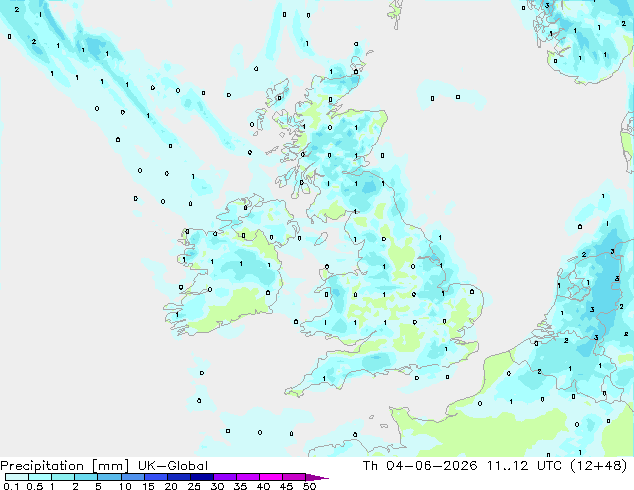634x490 pixels.
Task: Select legend swatch between 10 and 15
Action: [x=133, y=477]
